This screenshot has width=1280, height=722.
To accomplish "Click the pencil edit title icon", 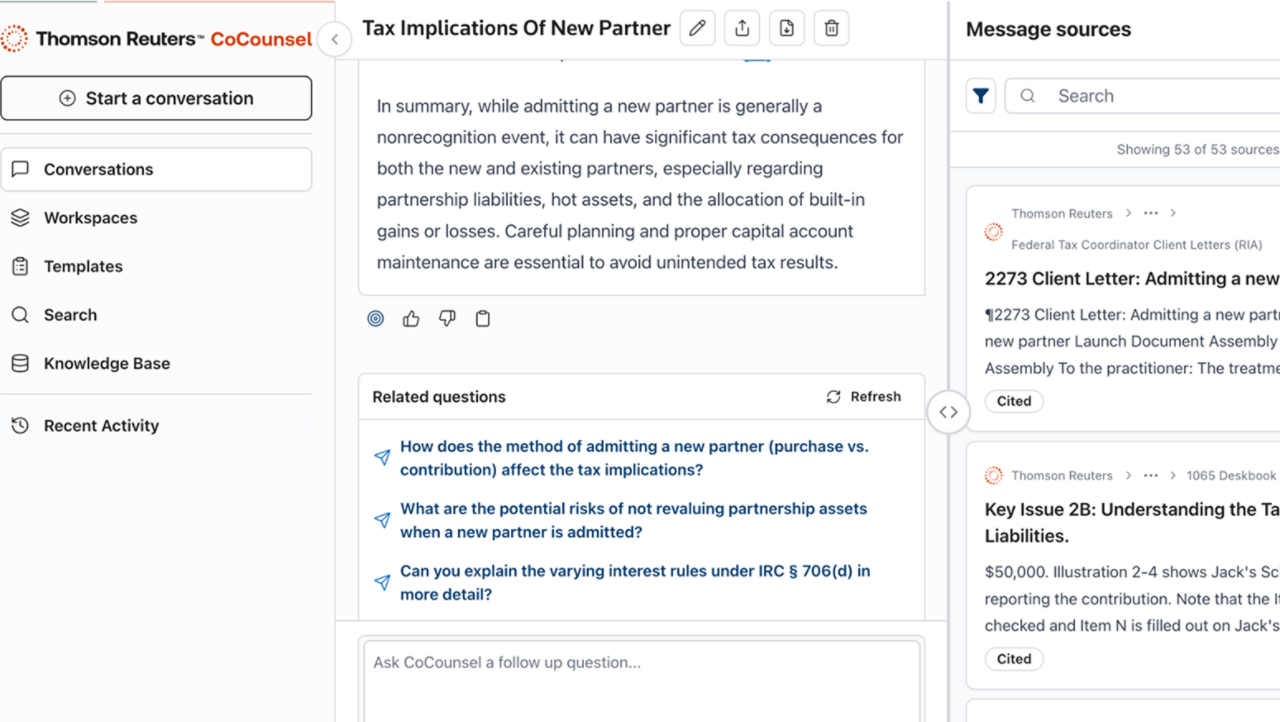I will click(x=697, y=29).
